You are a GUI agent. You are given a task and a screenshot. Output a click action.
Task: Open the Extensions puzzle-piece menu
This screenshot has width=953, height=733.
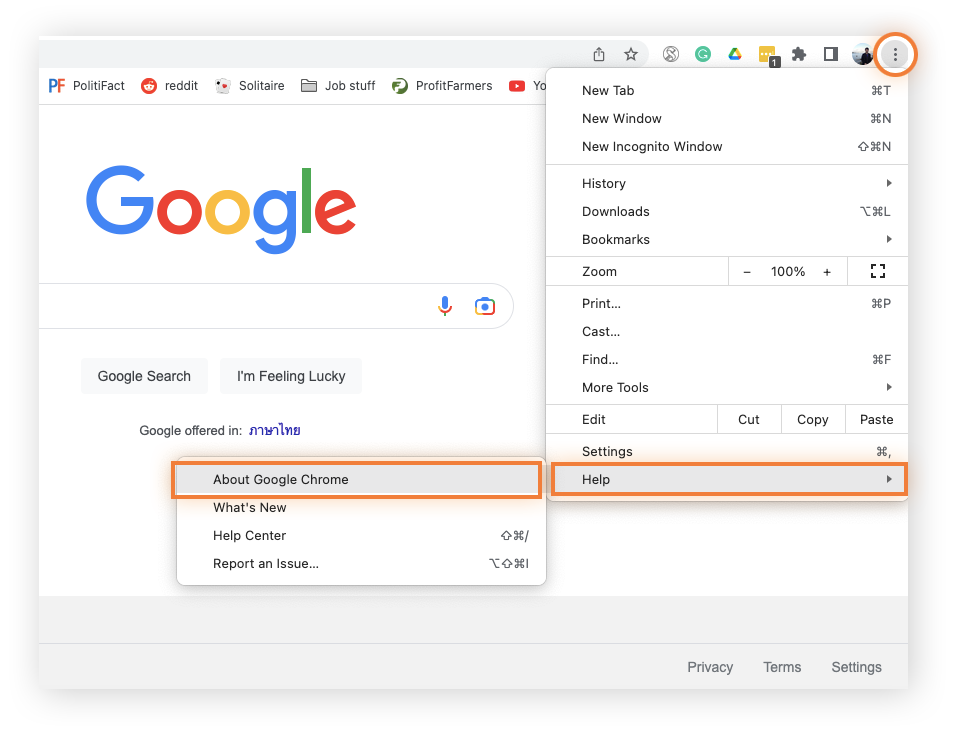point(798,54)
